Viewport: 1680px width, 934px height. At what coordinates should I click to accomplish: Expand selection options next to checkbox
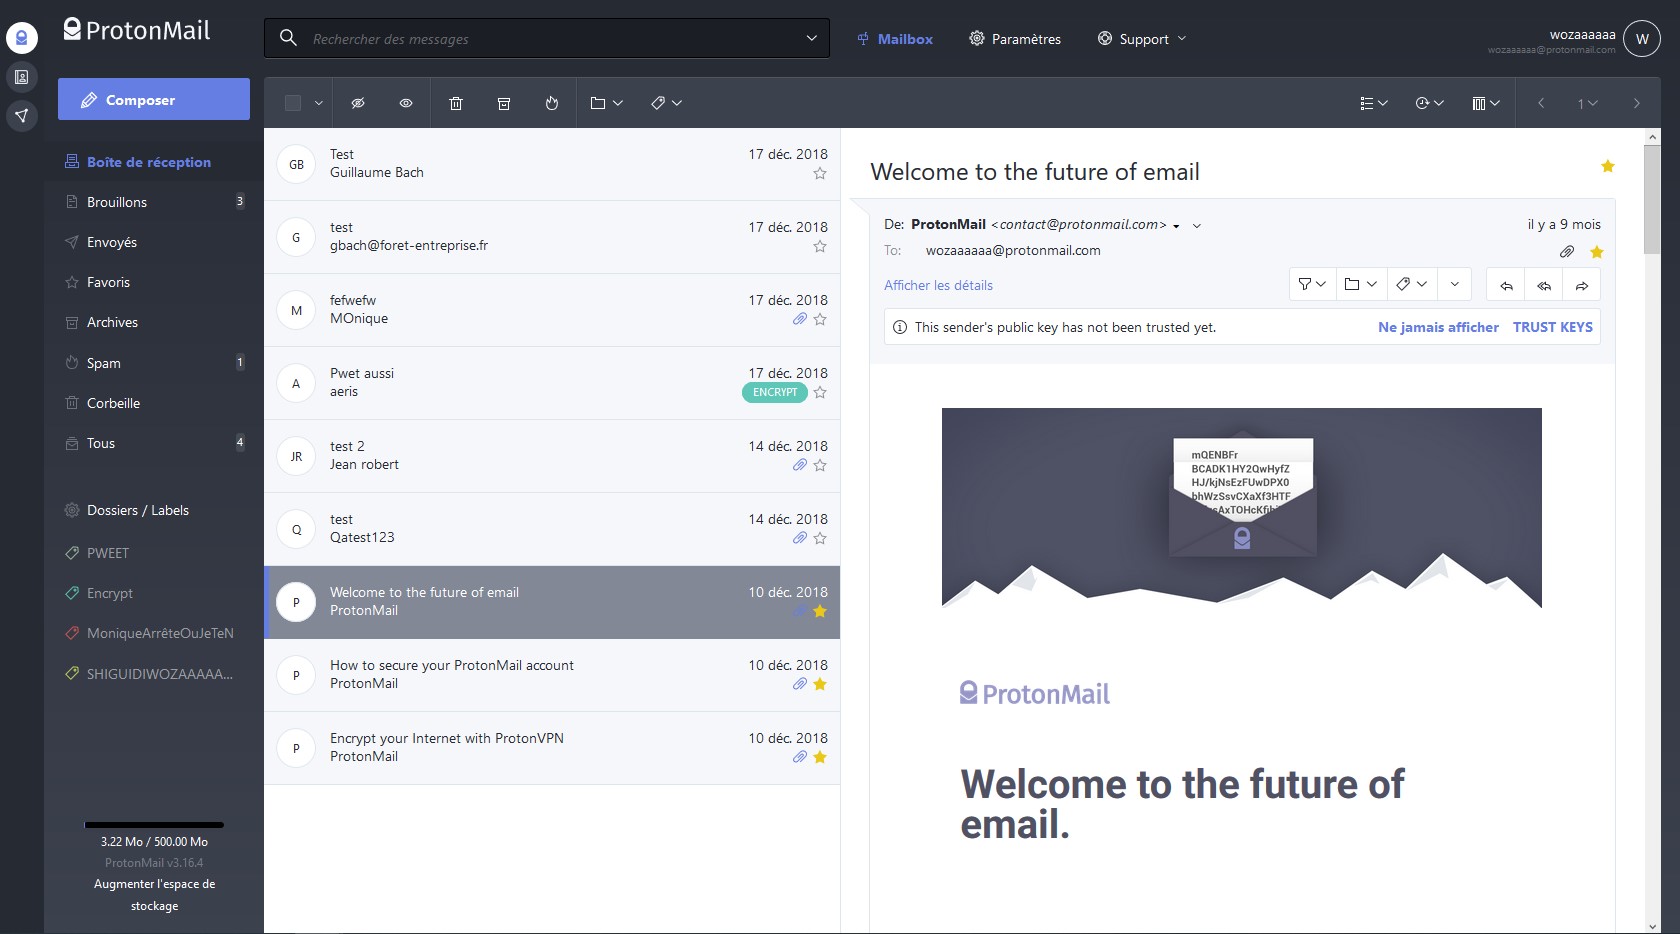319,103
